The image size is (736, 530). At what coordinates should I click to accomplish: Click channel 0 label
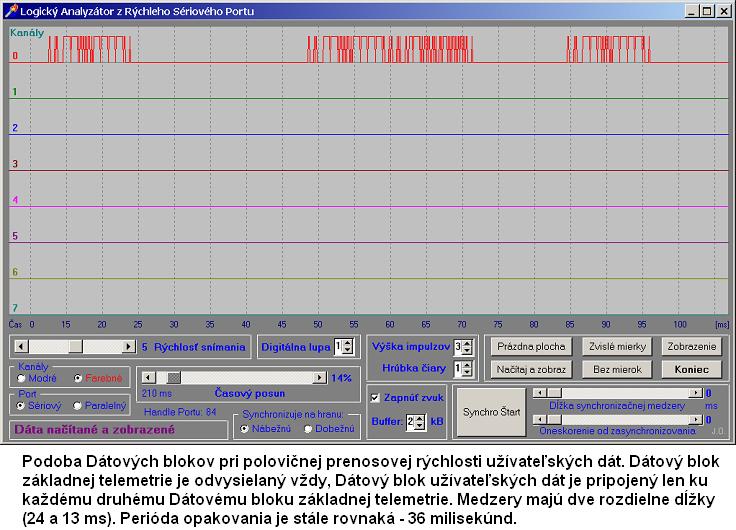click(15, 56)
